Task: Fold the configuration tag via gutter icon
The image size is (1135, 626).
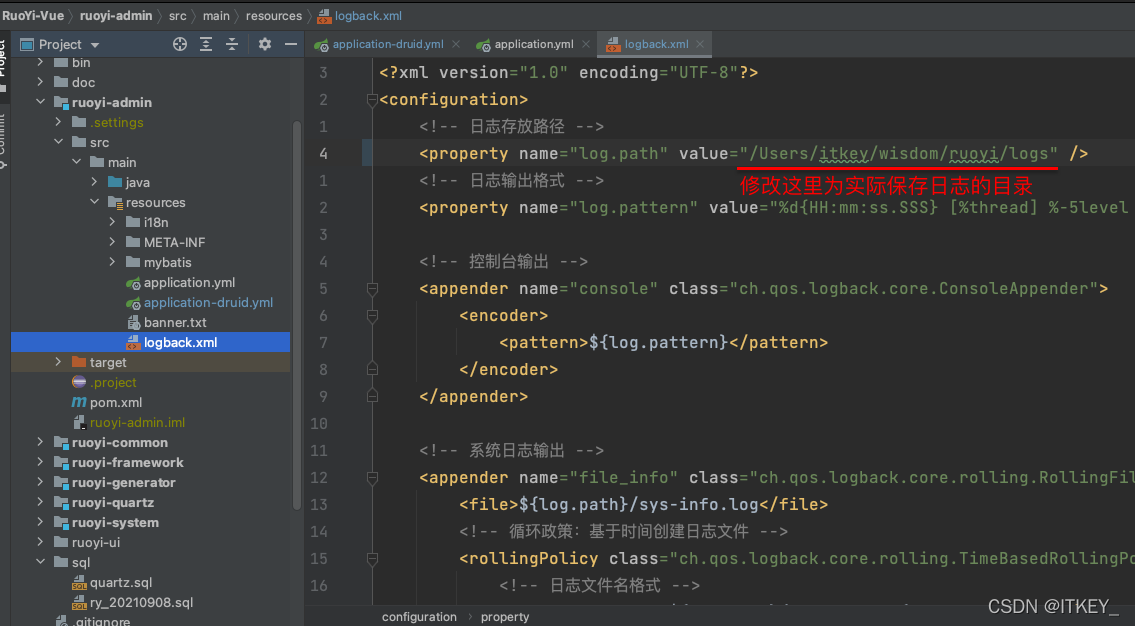Action: (x=372, y=100)
